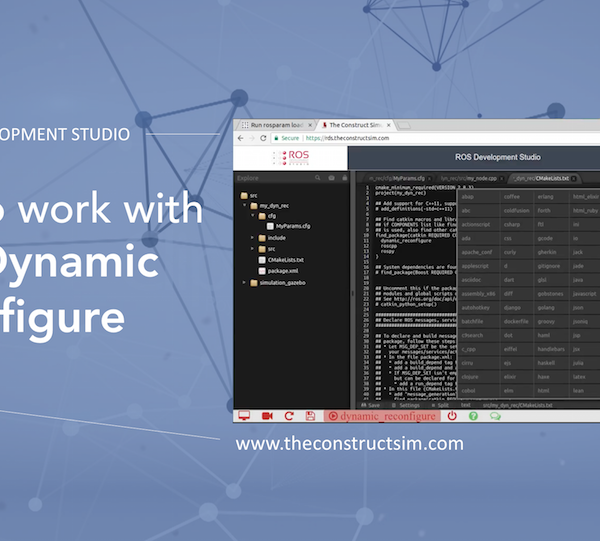The height and width of the screenshot is (541, 600).
Task: Click the browser back arrow
Action: pyautogui.click(x=240, y=138)
